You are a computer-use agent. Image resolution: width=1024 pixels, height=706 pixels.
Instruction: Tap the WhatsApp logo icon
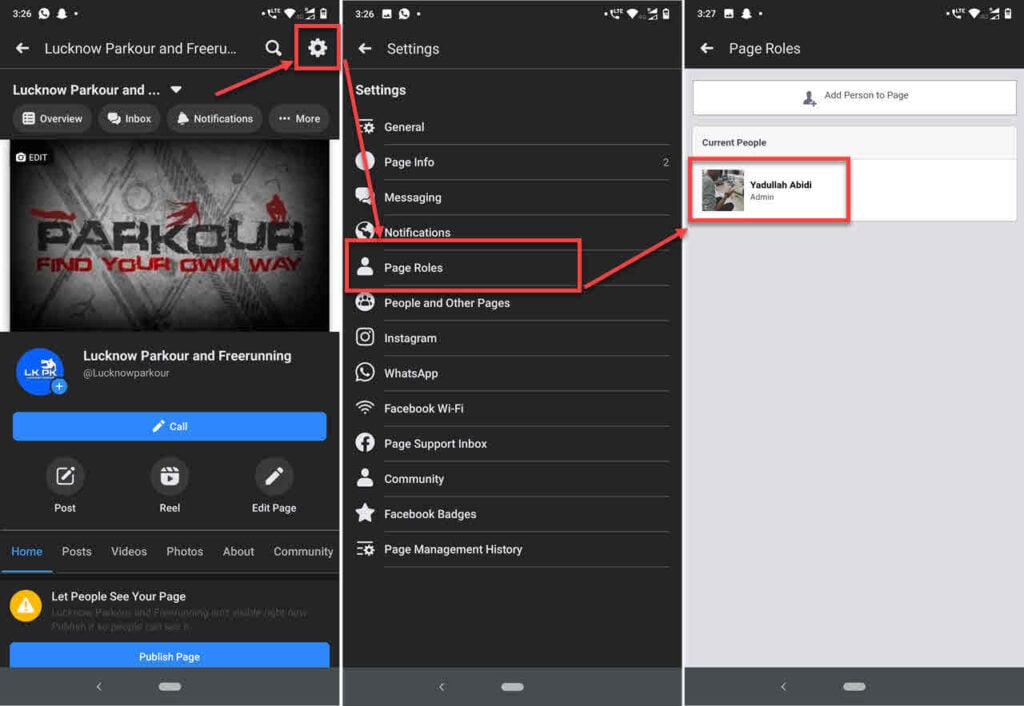pos(365,372)
